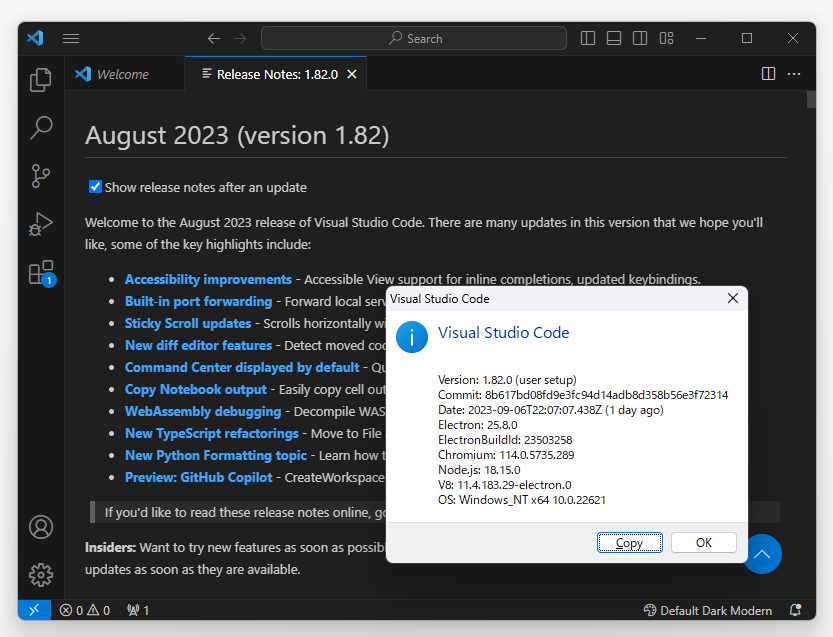The height and width of the screenshot is (637, 833).
Task: Open the Explorer view
Action: pyautogui.click(x=40, y=79)
